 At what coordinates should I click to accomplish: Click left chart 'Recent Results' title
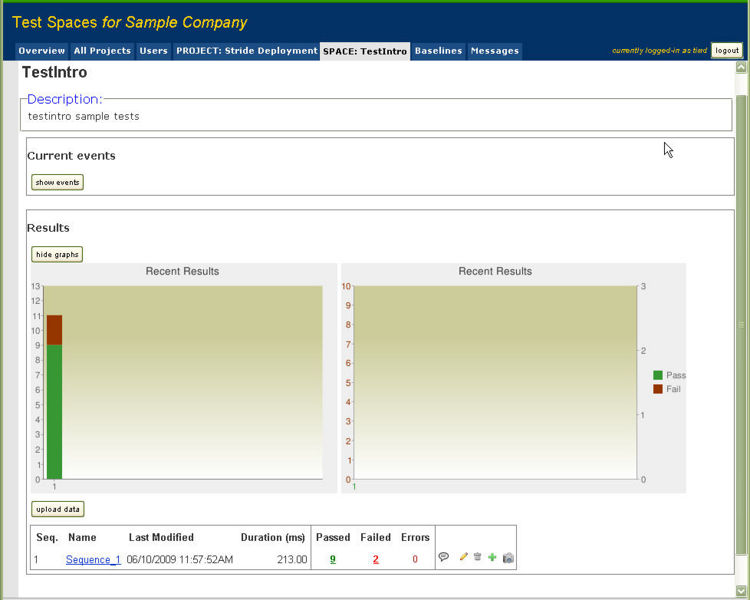tap(182, 271)
